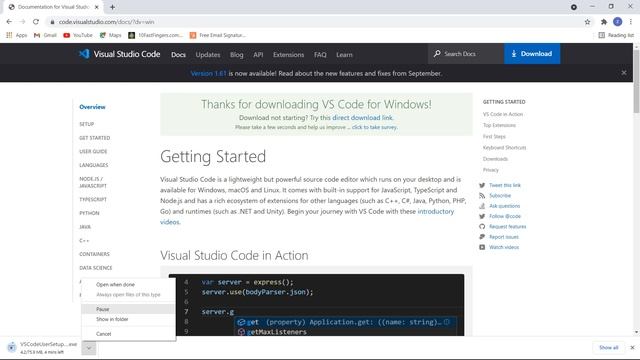Expand the USER GUIDE docs section
Screen dimensions: 640x360
click(93, 151)
